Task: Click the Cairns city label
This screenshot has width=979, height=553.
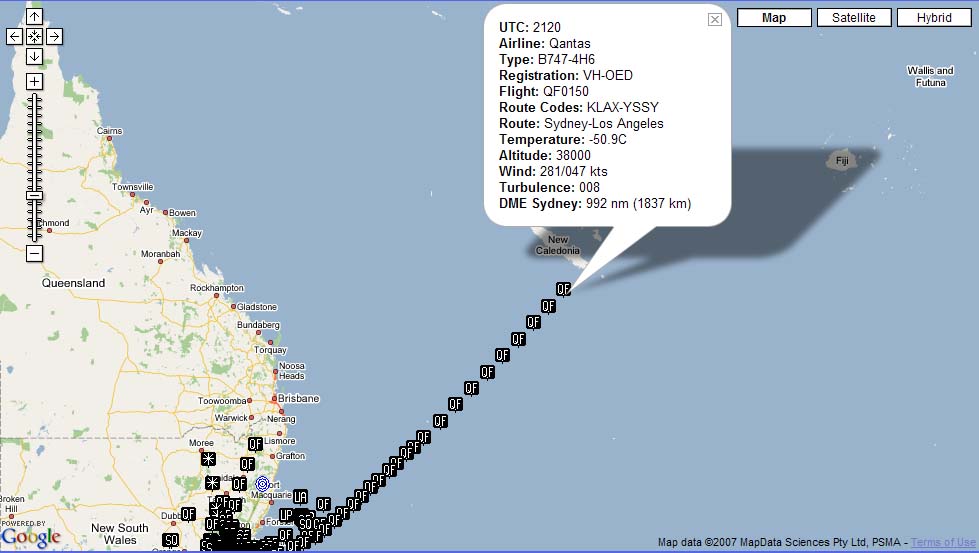Action: [109, 131]
